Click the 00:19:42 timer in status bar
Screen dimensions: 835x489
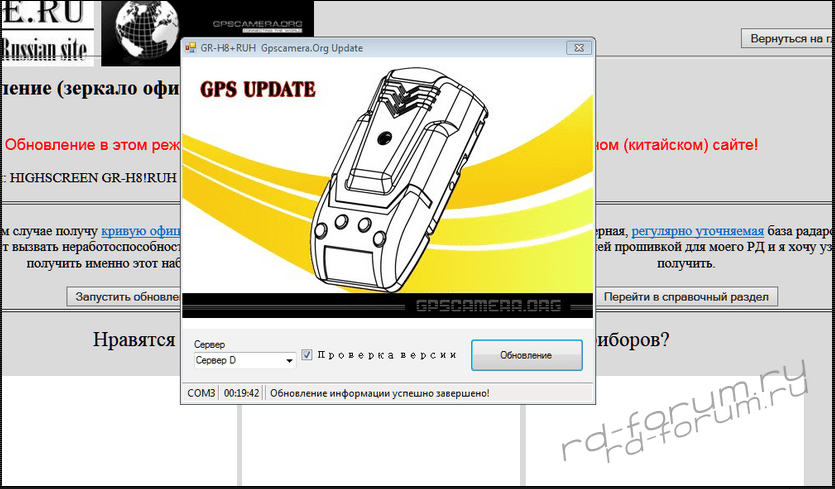241,393
